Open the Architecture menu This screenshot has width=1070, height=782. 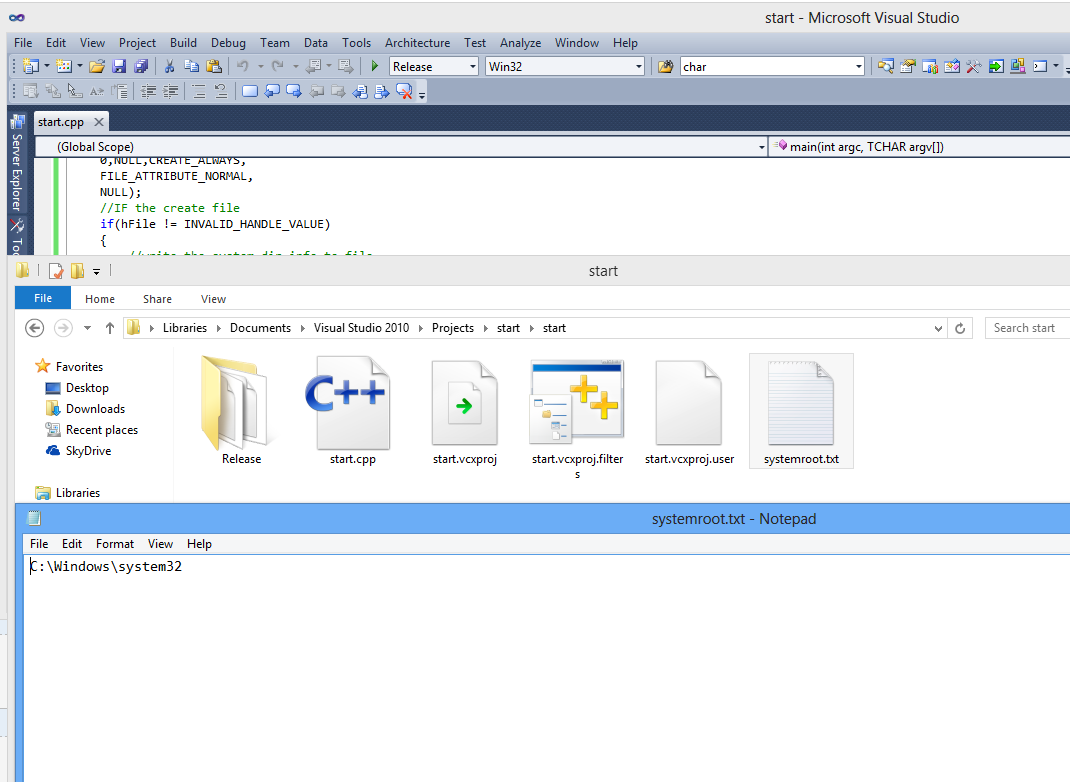pyautogui.click(x=418, y=43)
